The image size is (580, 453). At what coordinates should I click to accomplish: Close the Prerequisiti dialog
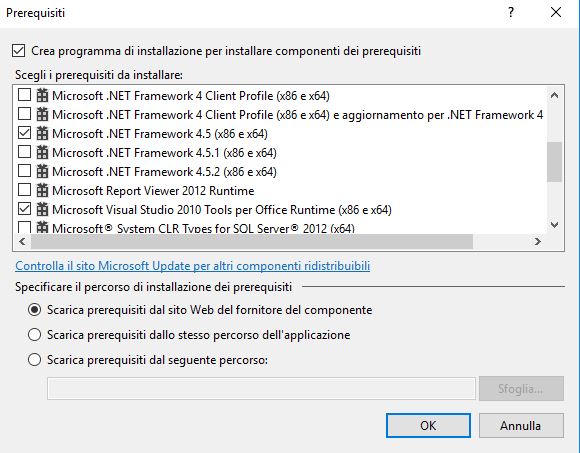coord(556,13)
